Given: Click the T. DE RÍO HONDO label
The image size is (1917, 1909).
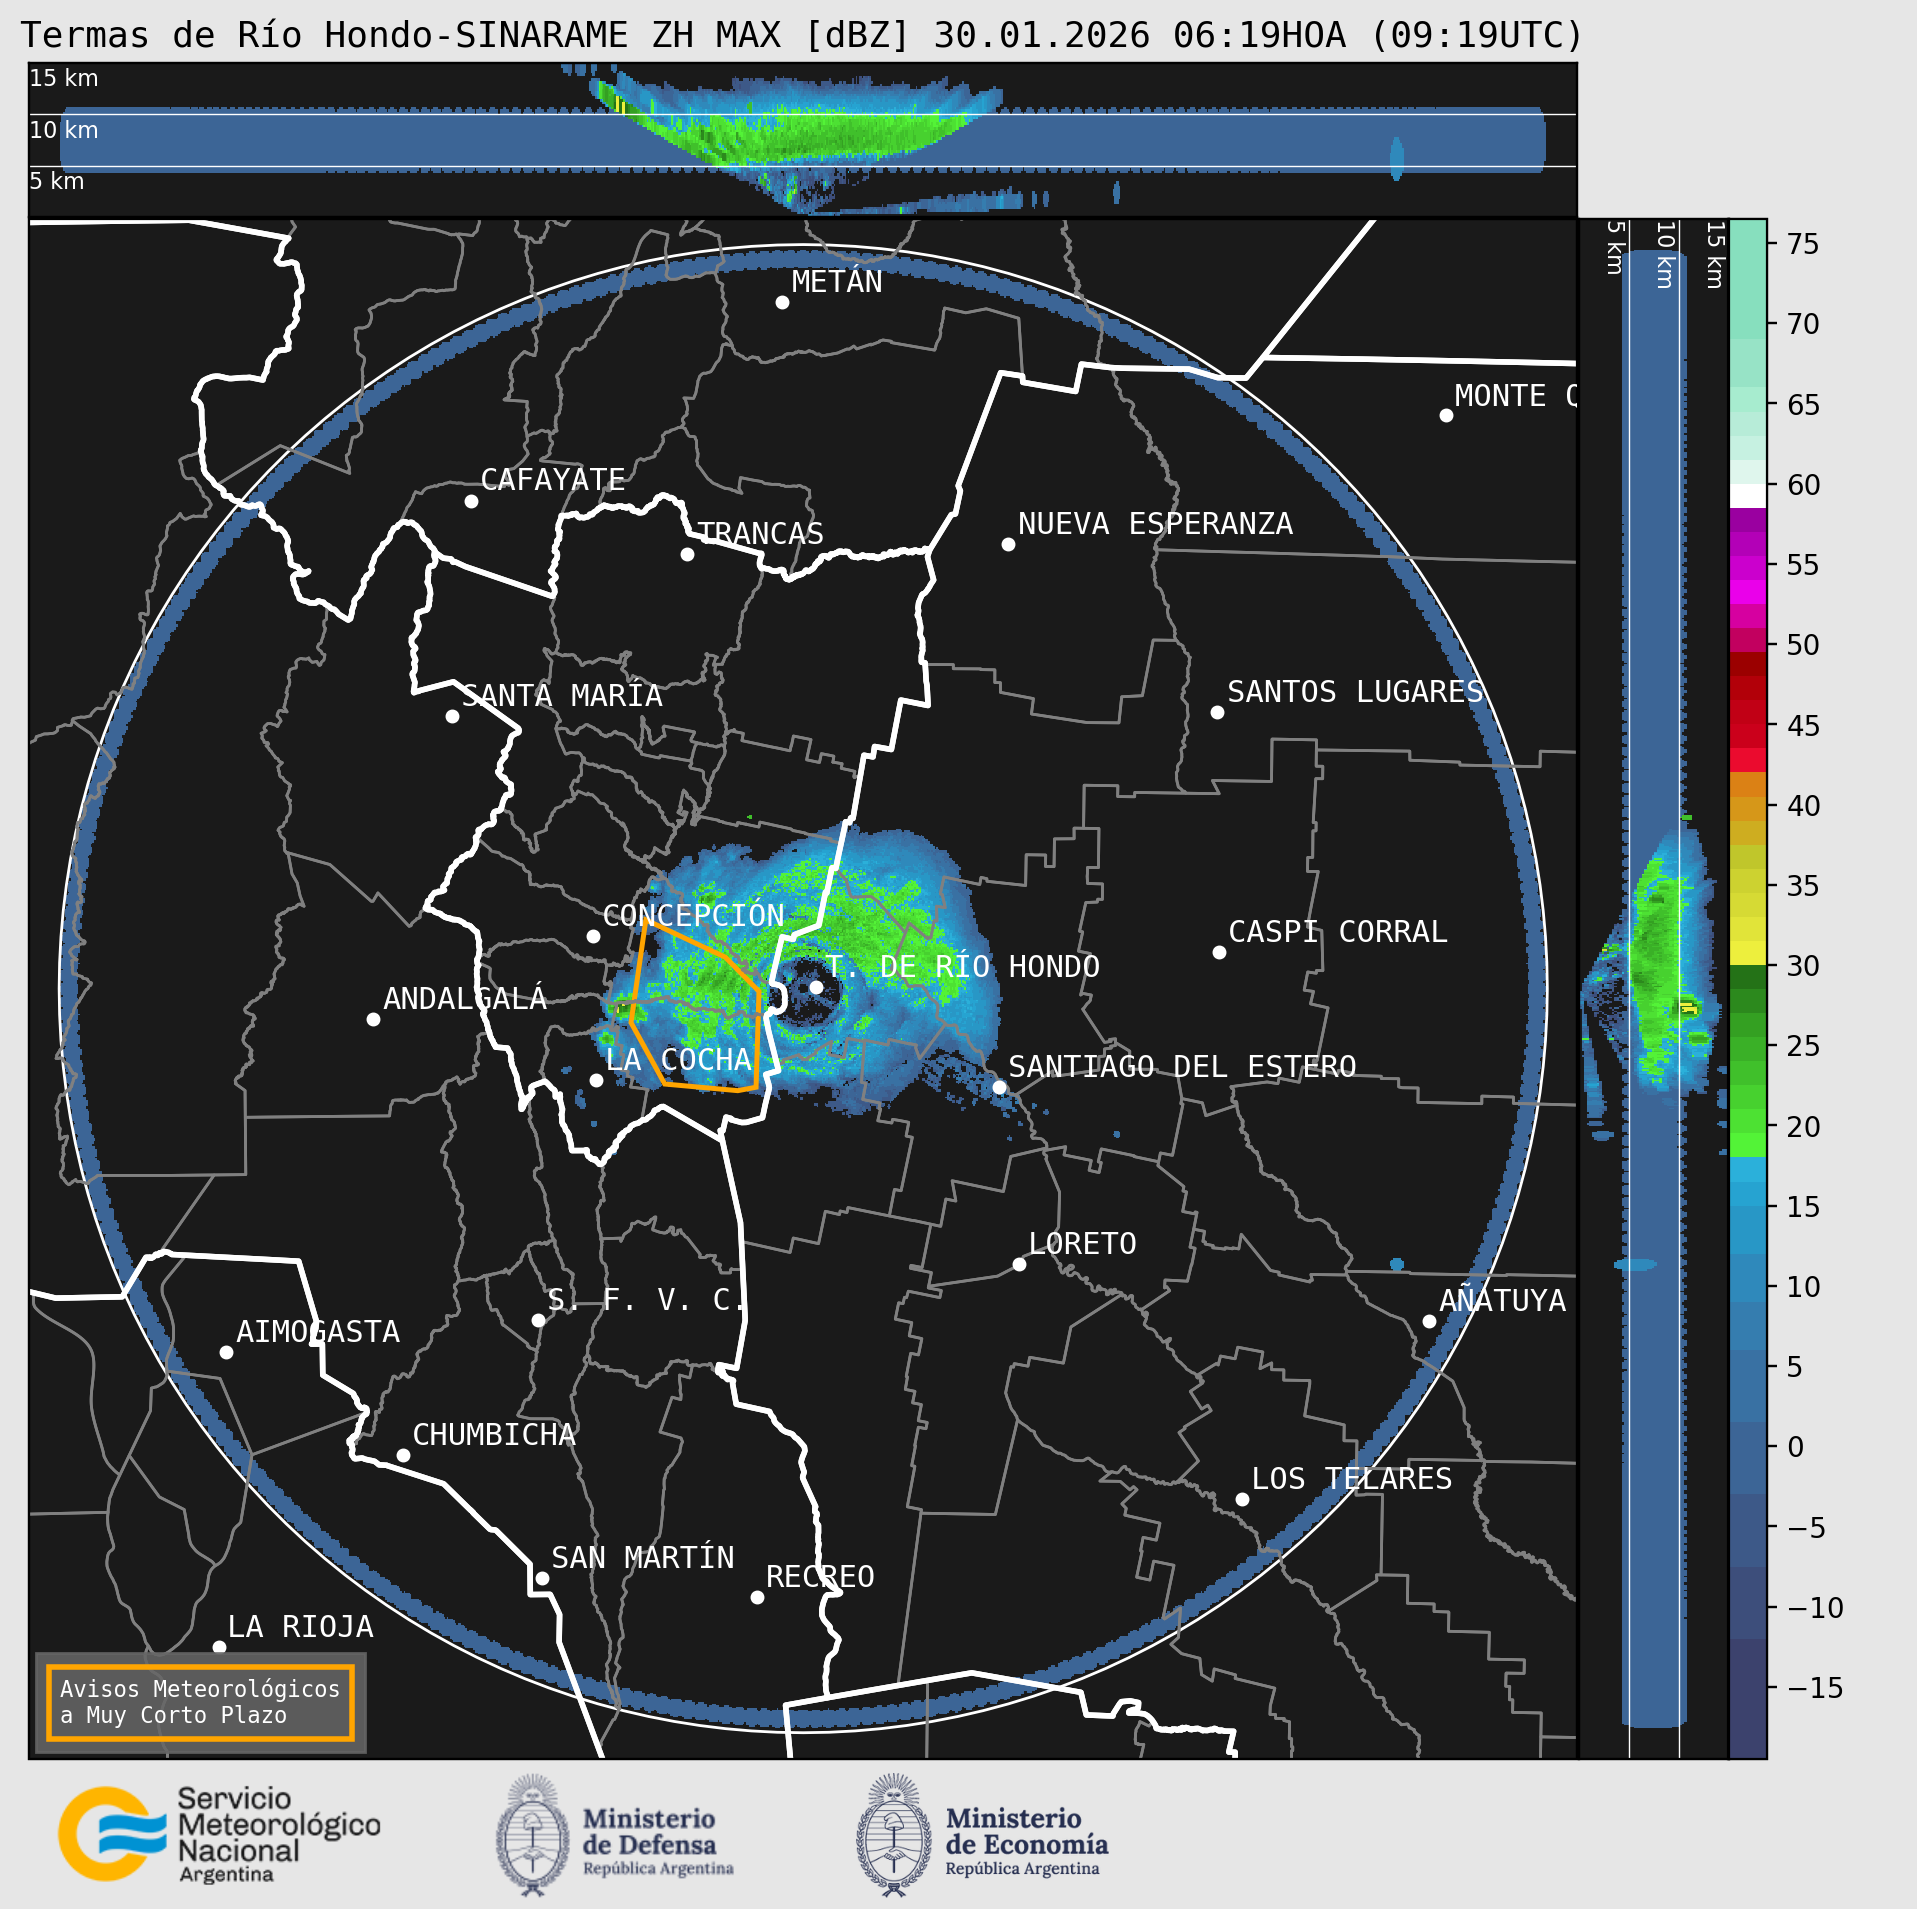Looking at the screenshot, I should click(962, 967).
